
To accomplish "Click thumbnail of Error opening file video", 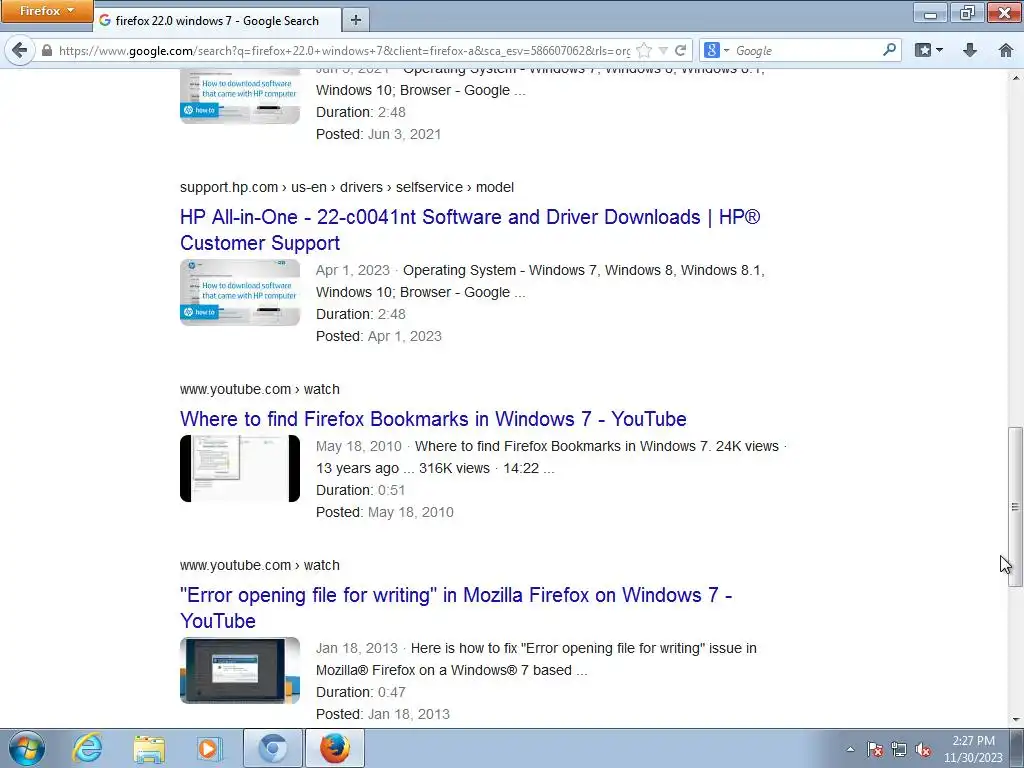I will pyautogui.click(x=240, y=671).
